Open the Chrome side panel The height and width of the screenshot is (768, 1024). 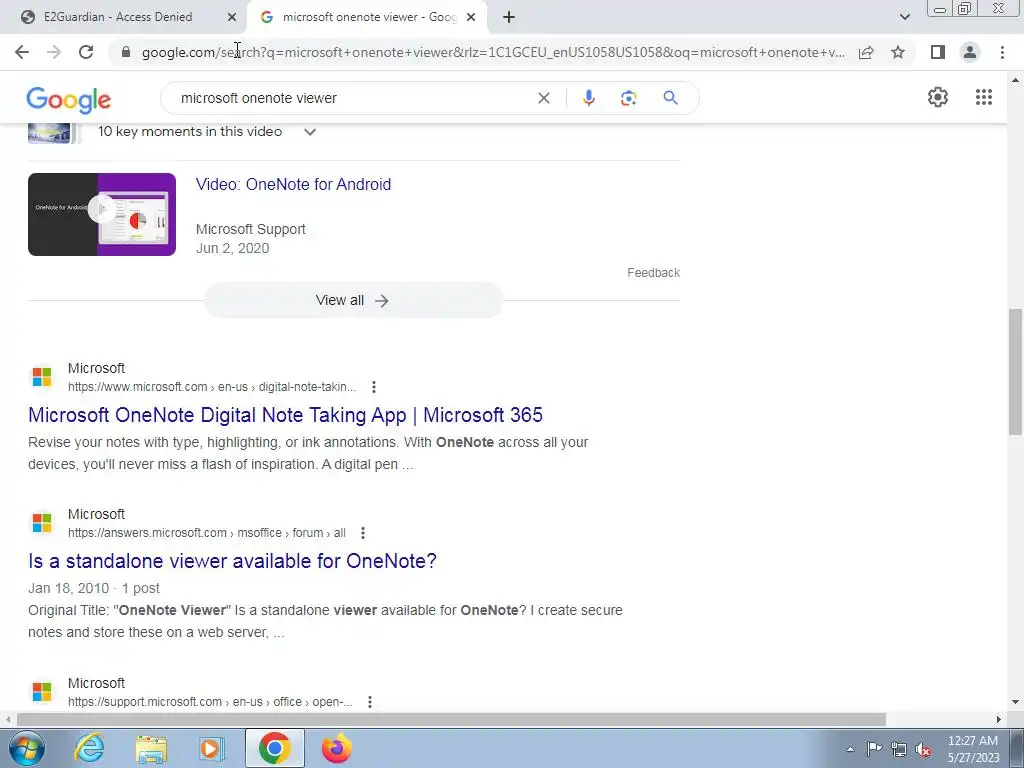pos(938,52)
